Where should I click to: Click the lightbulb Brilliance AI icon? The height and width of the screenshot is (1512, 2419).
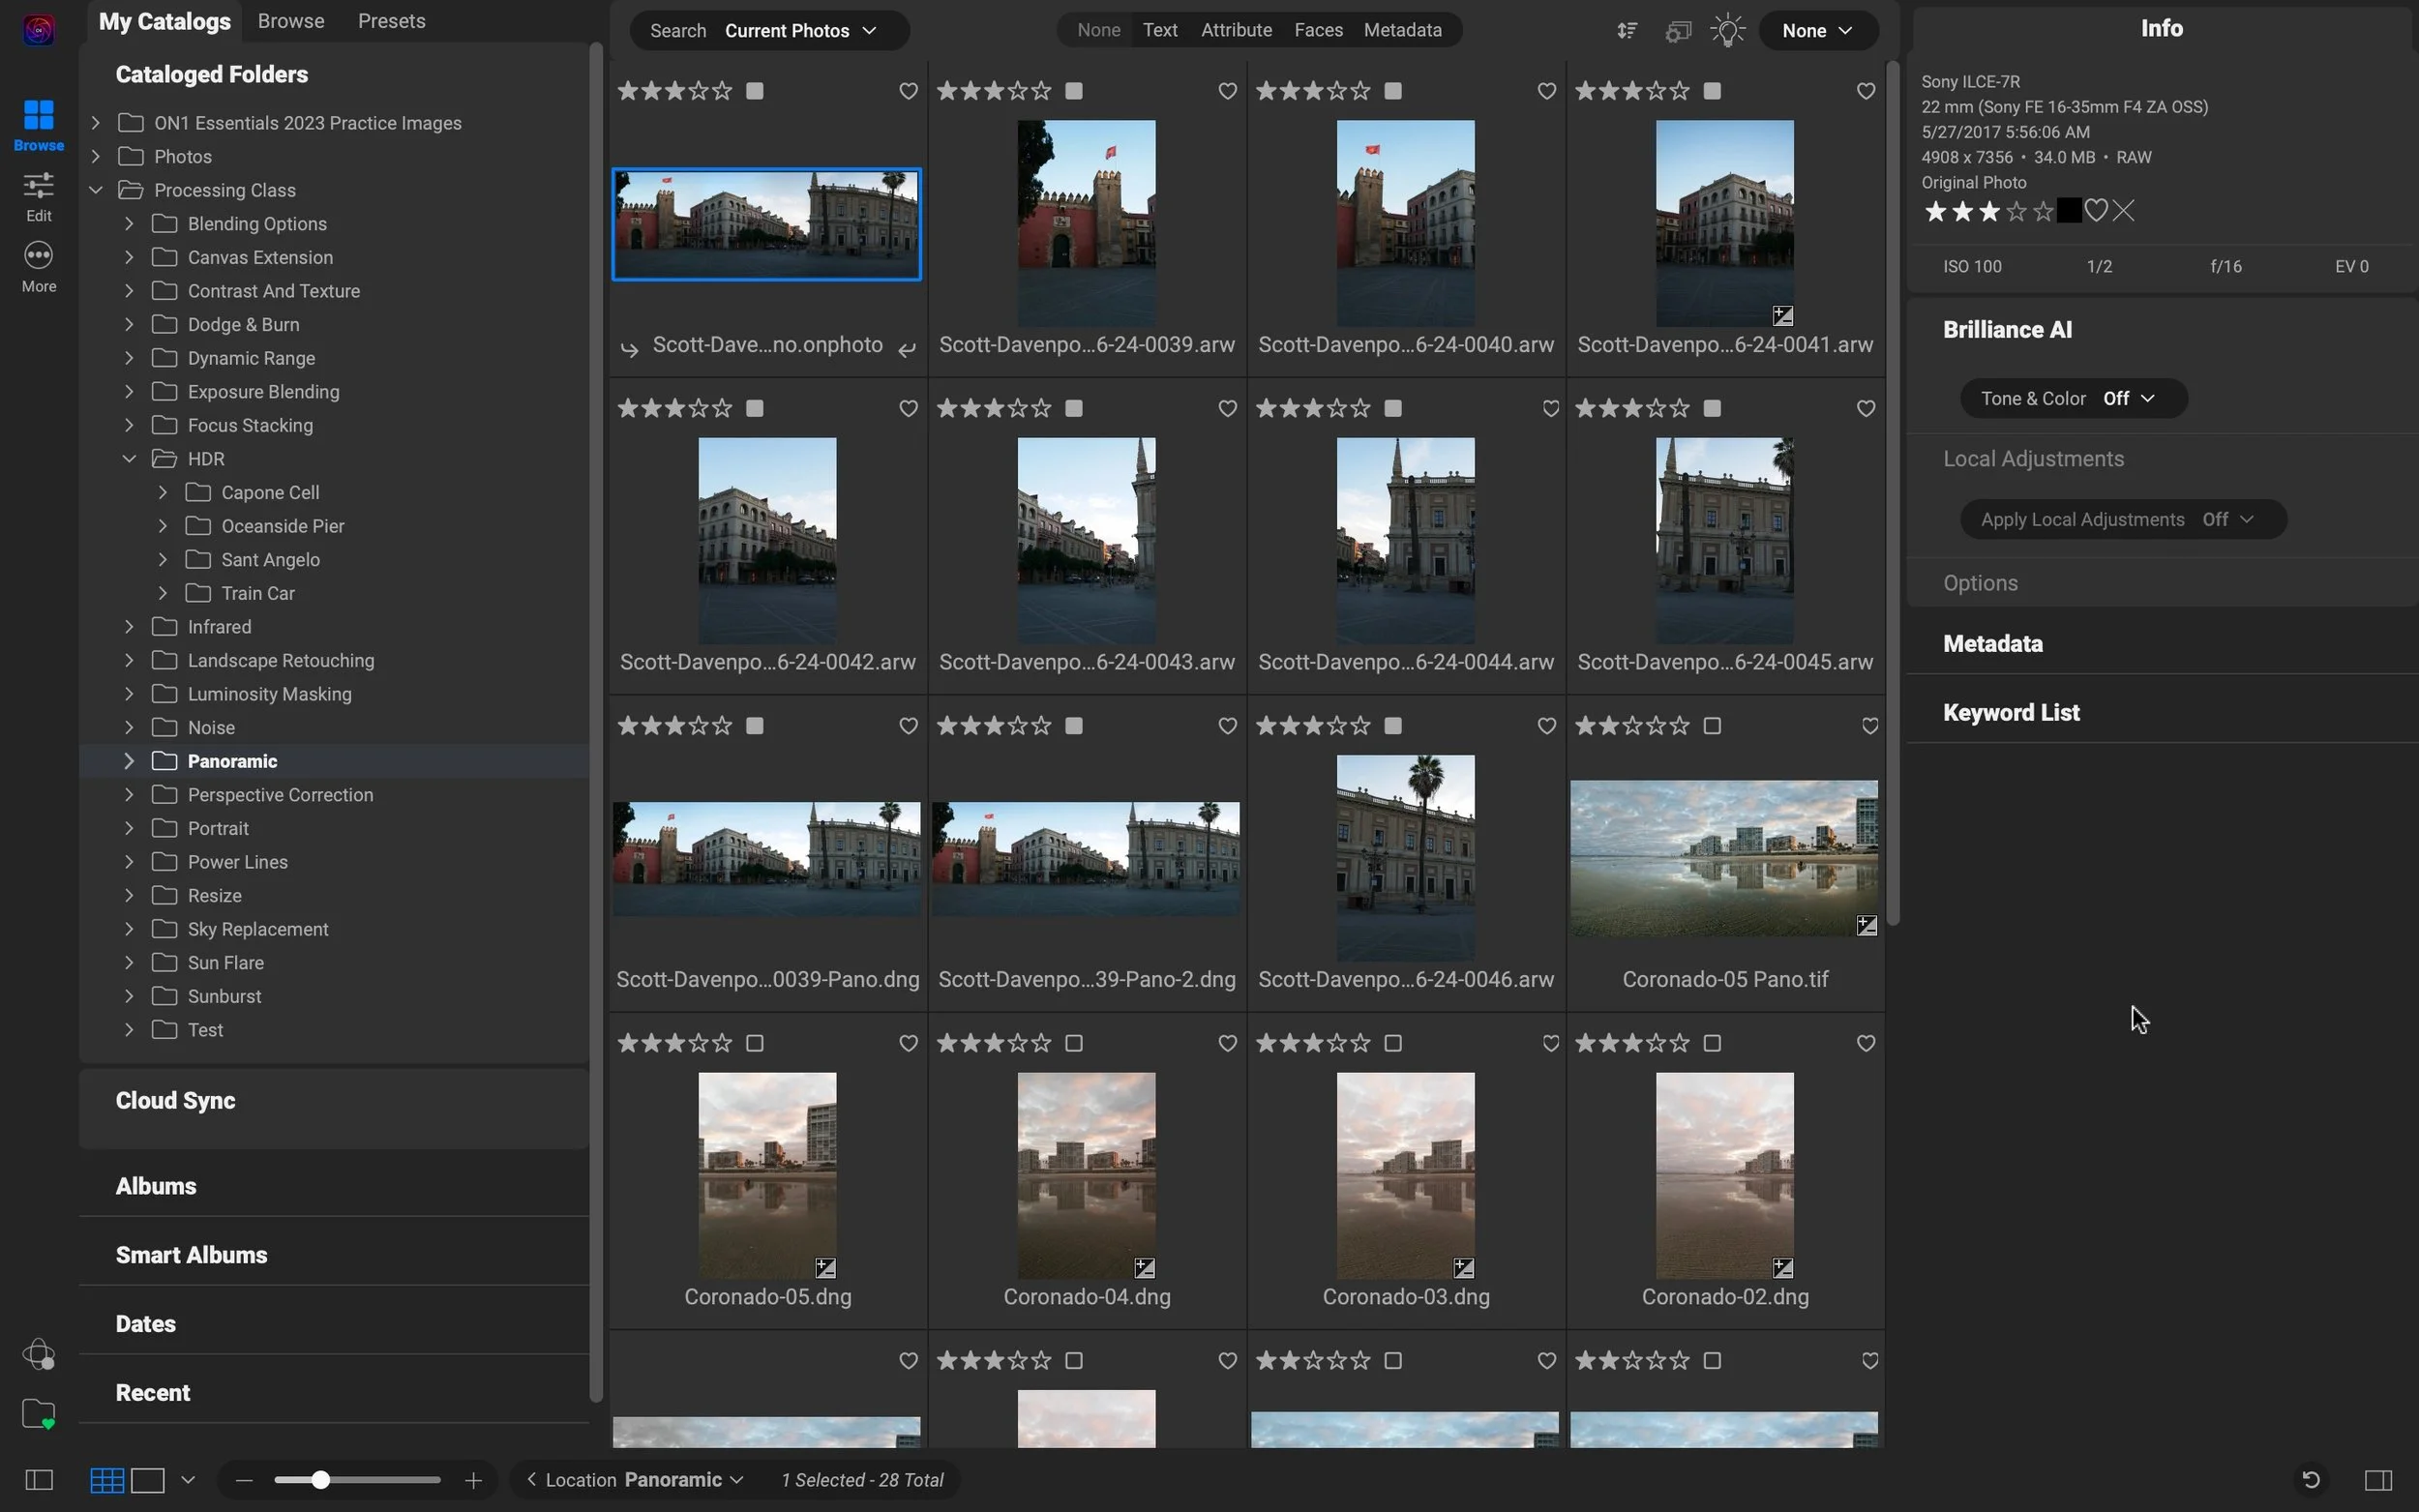(1727, 30)
